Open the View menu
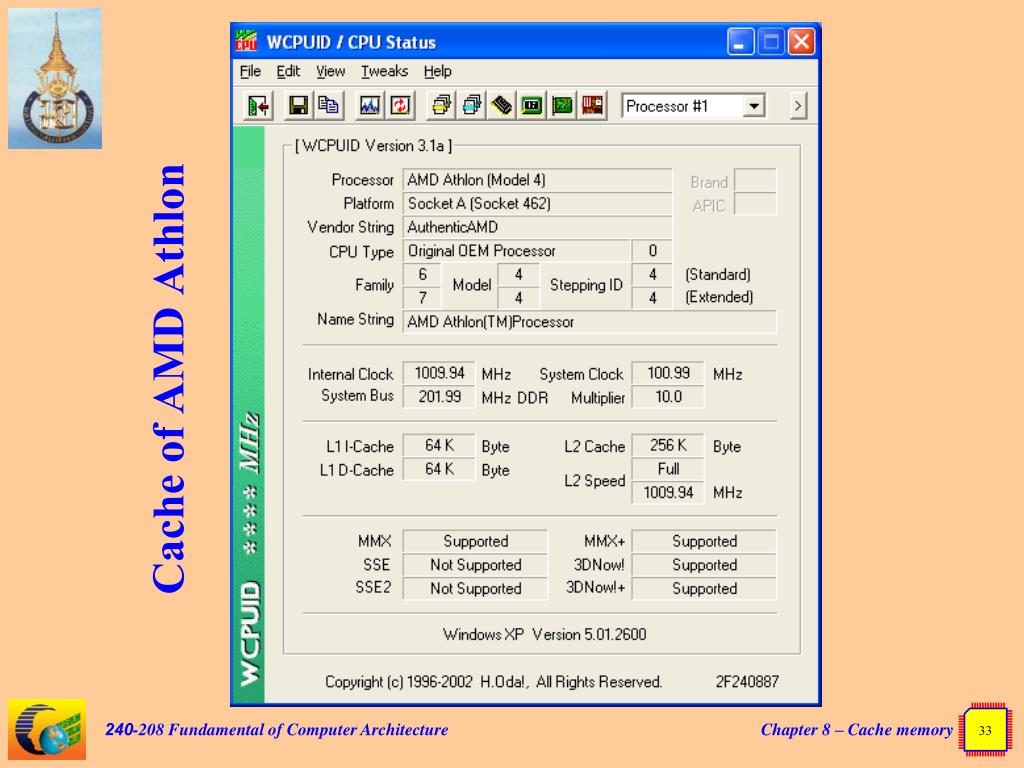This screenshot has width=1024, height=768. point(330,71)
